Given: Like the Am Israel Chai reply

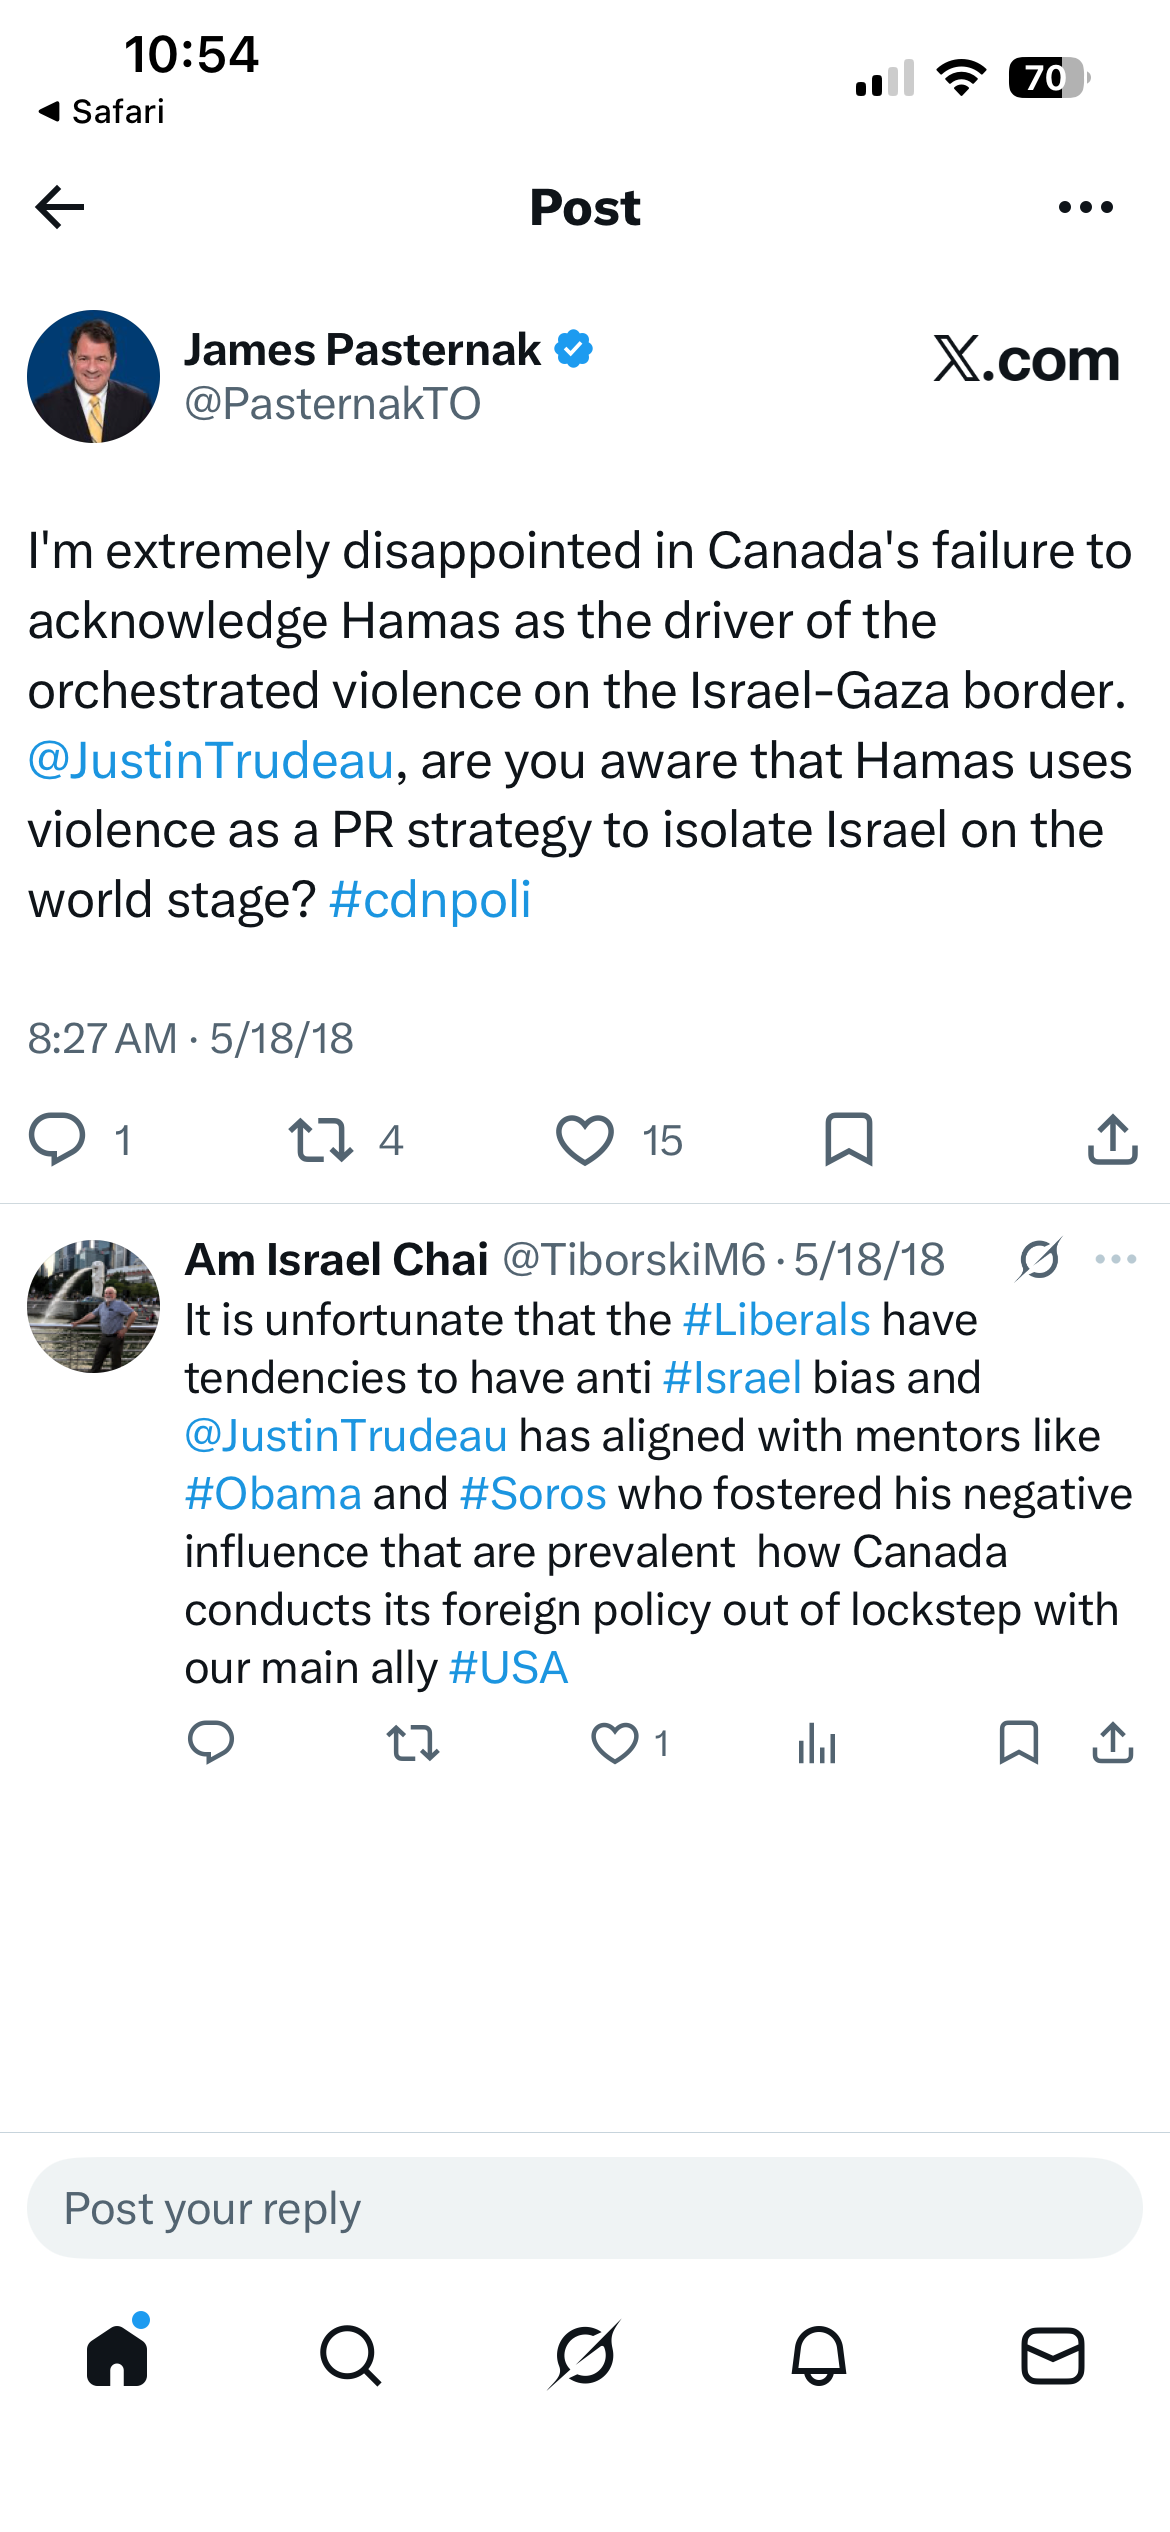Looking at the screenshot, I should pyautogui.click(x=615, y=1743).
